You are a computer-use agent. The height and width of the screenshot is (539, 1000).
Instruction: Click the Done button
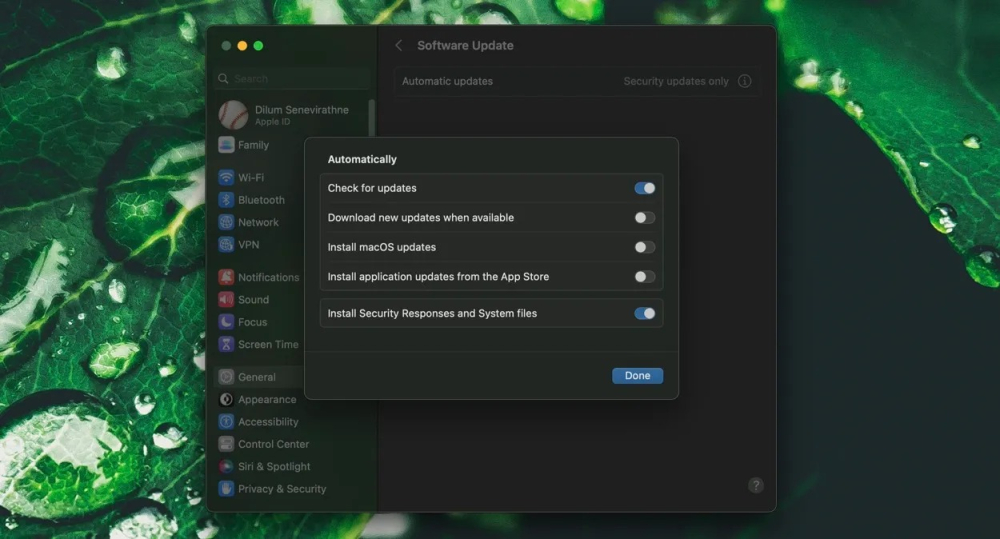[x=637, y=376]
